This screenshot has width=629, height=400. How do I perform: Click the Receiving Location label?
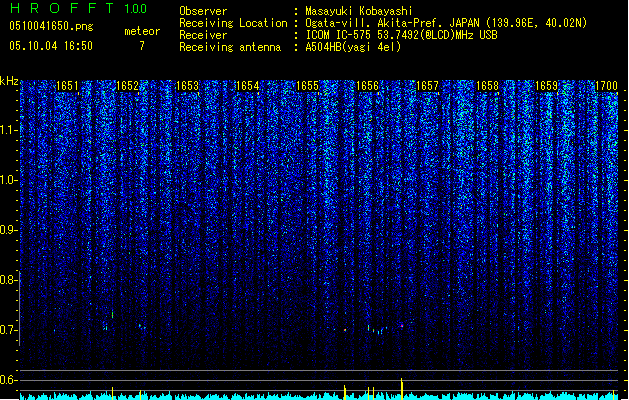[233, 23]
